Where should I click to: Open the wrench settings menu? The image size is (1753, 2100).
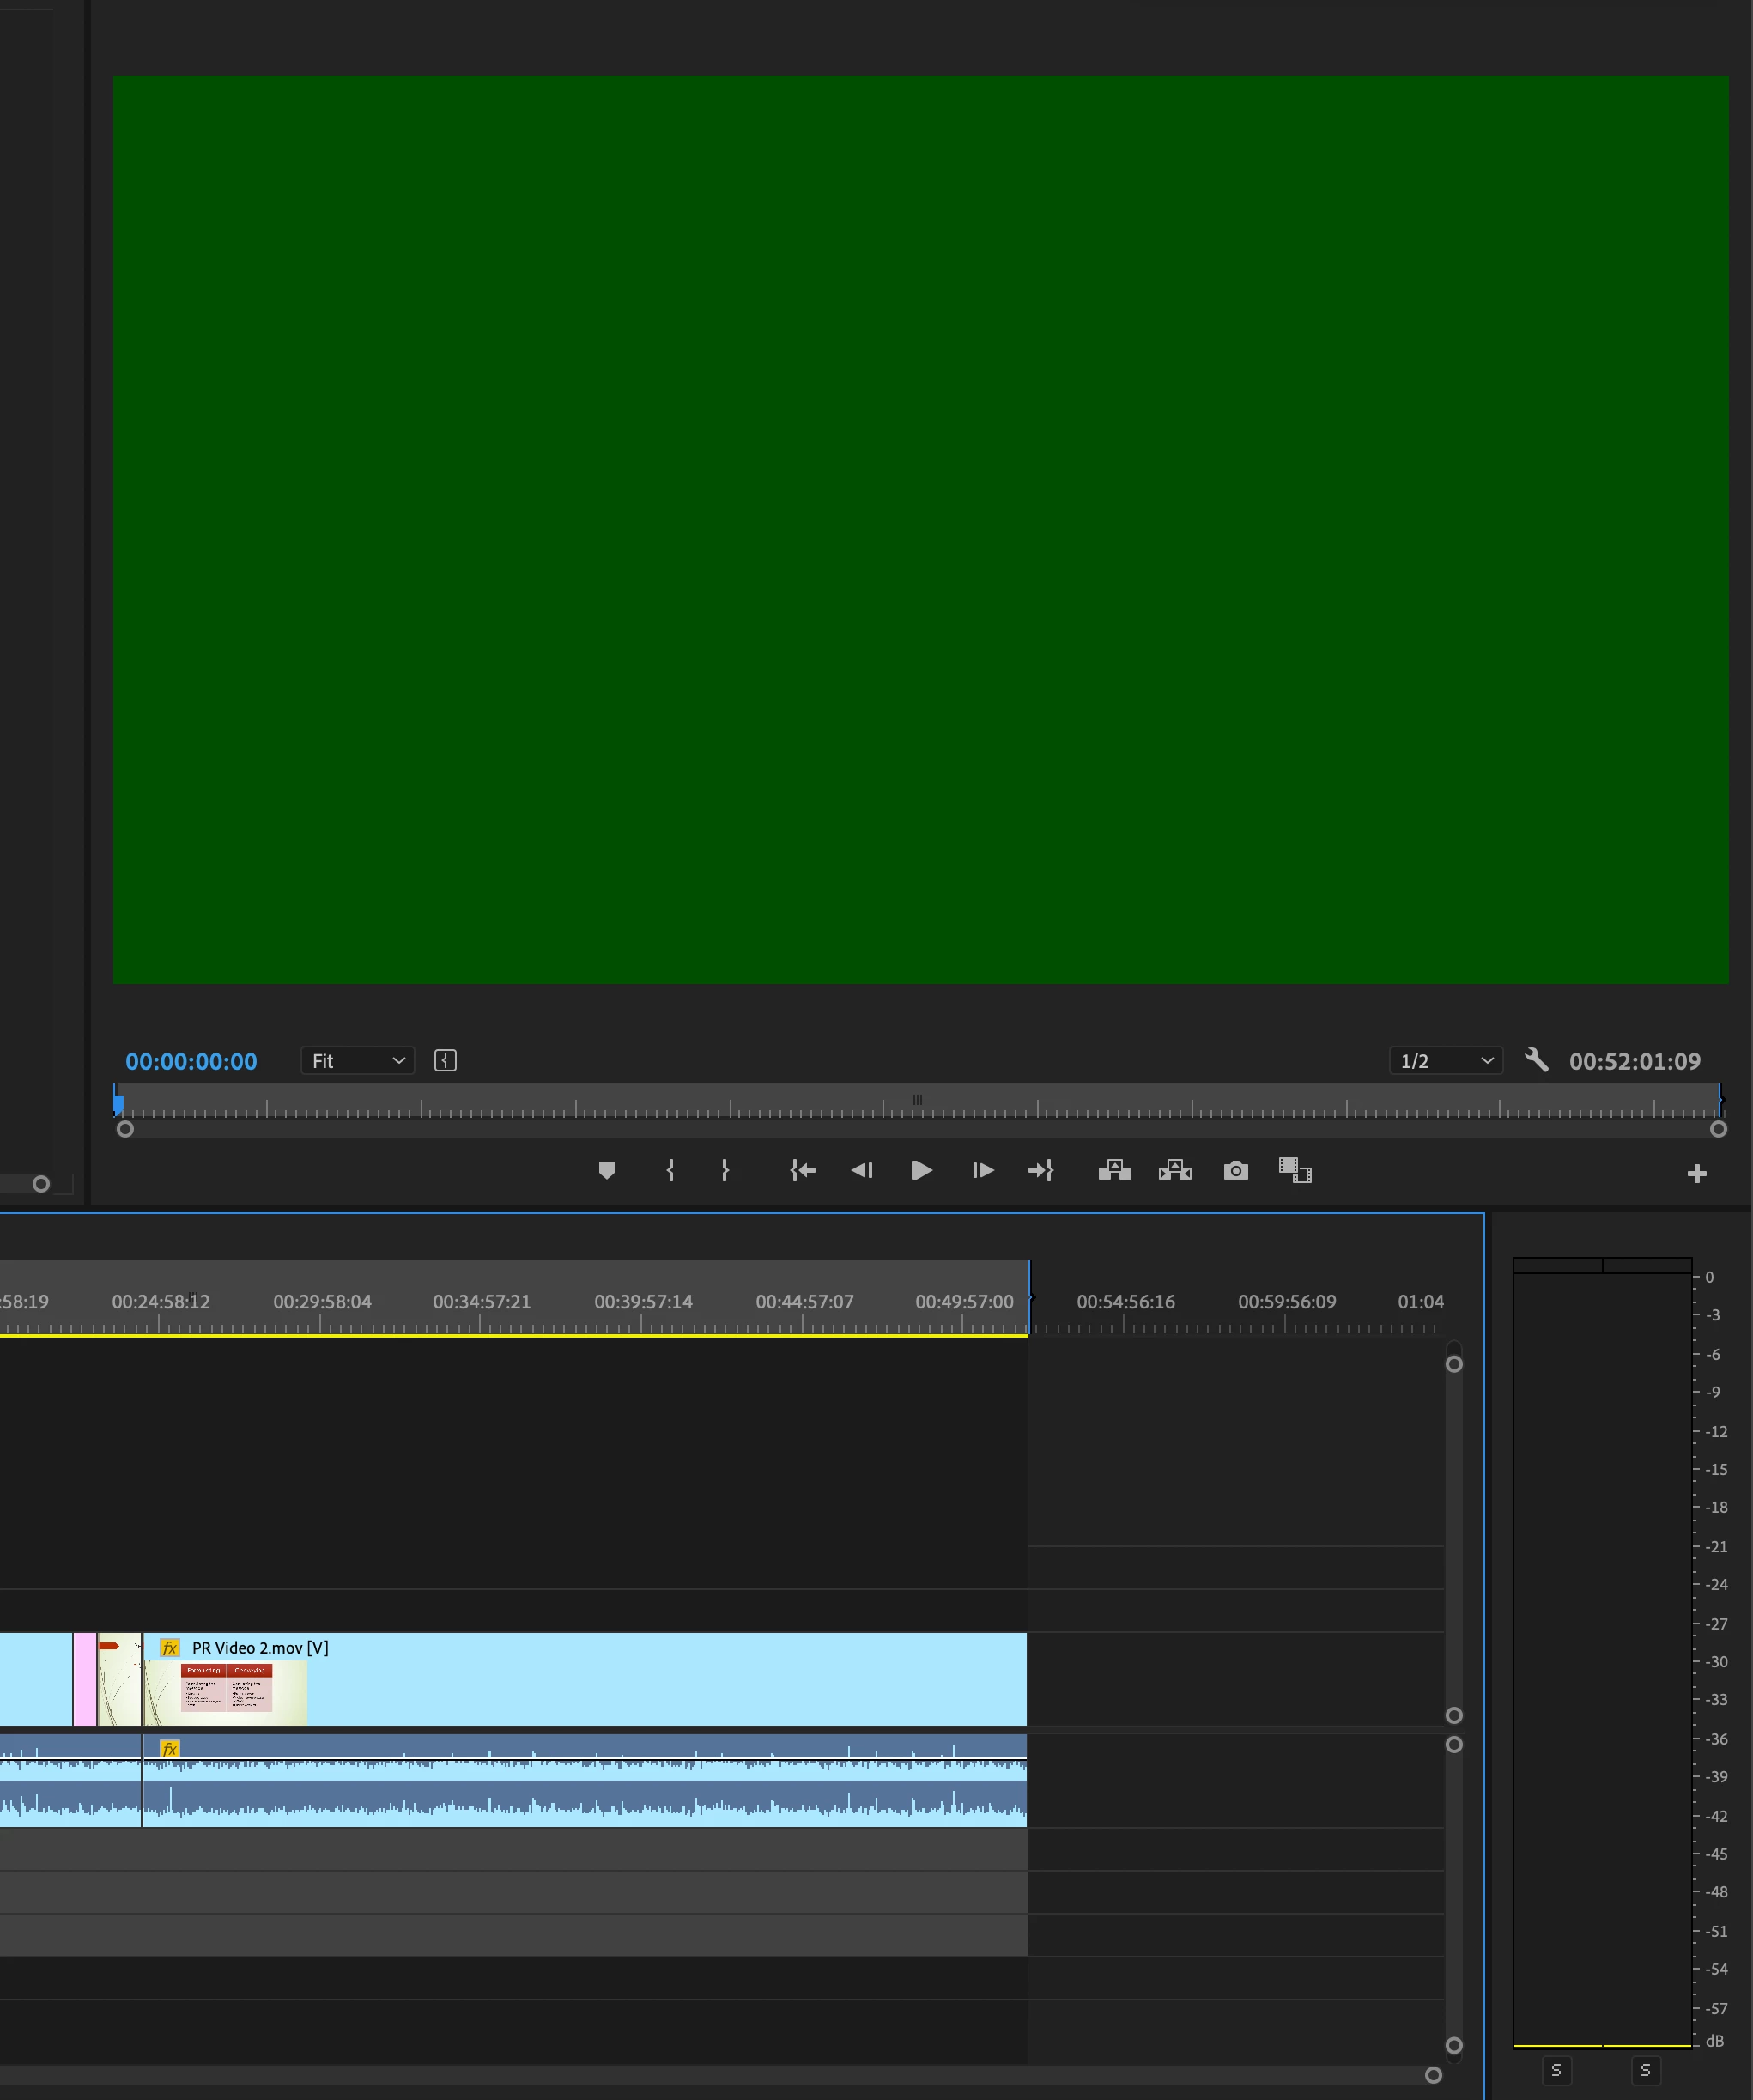[1536, 1060]
